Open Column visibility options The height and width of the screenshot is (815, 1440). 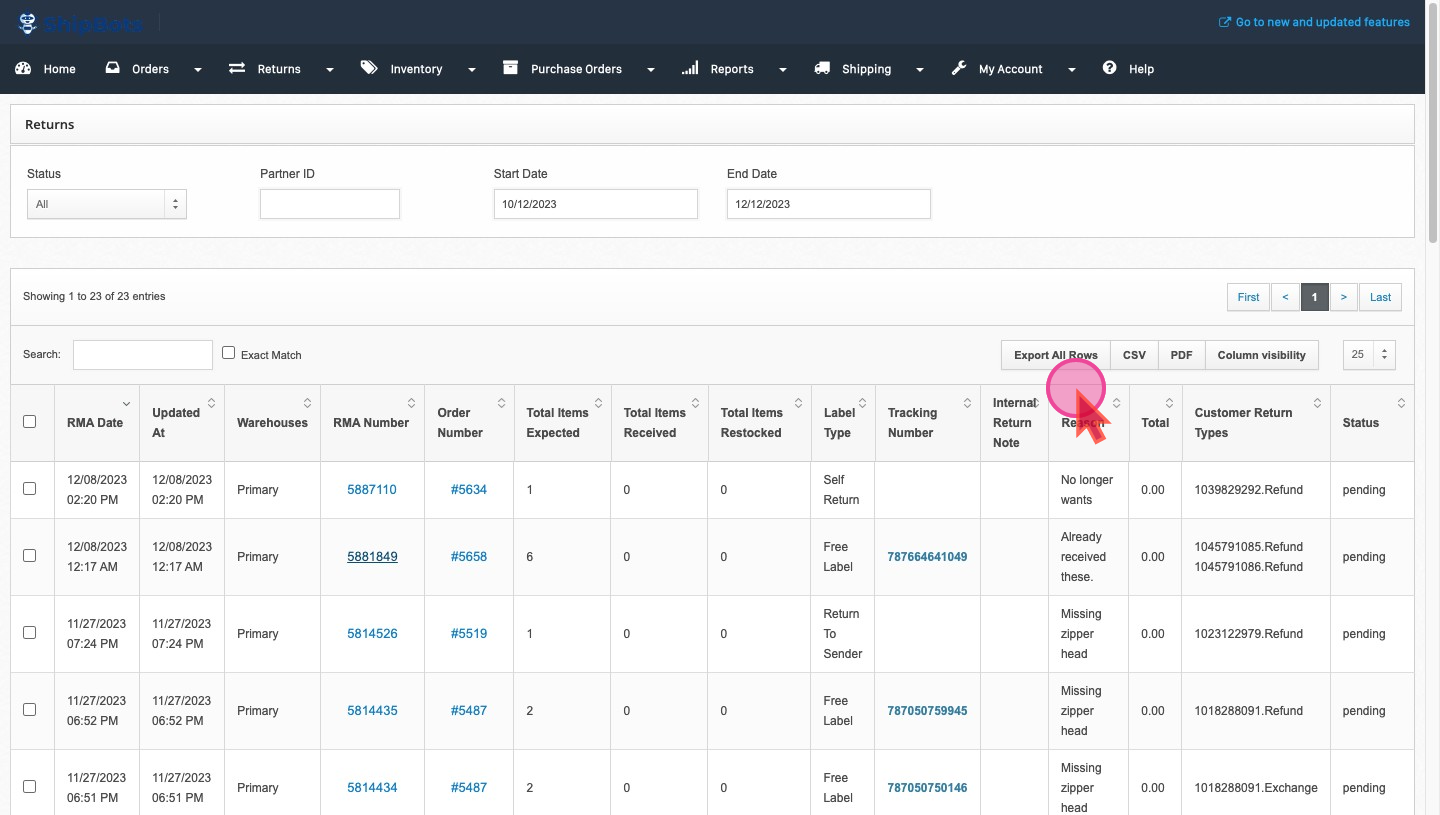(1262, 355)
